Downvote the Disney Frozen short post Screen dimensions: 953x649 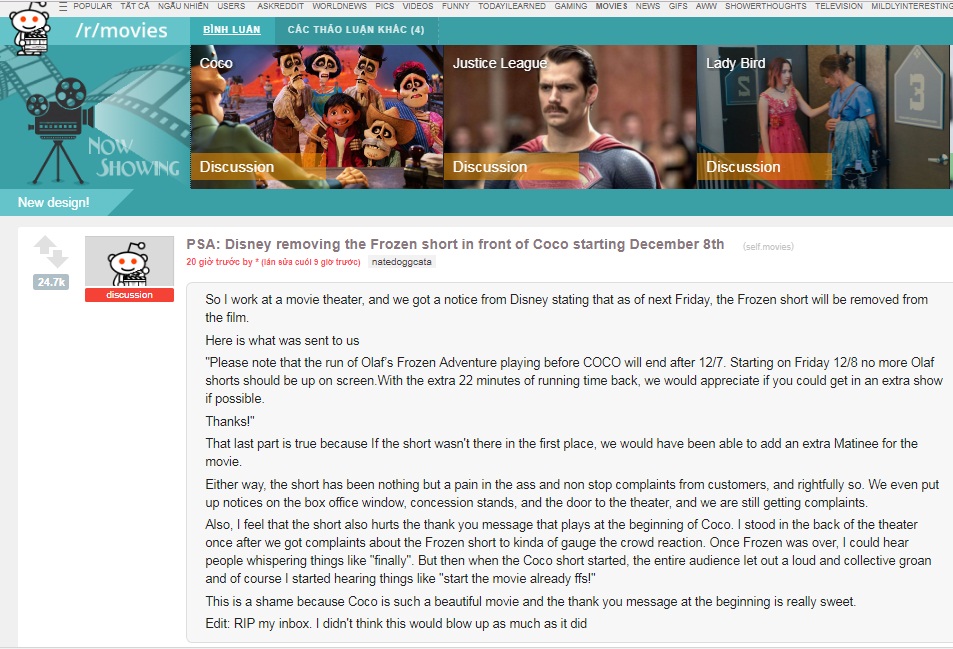(58, 259)
